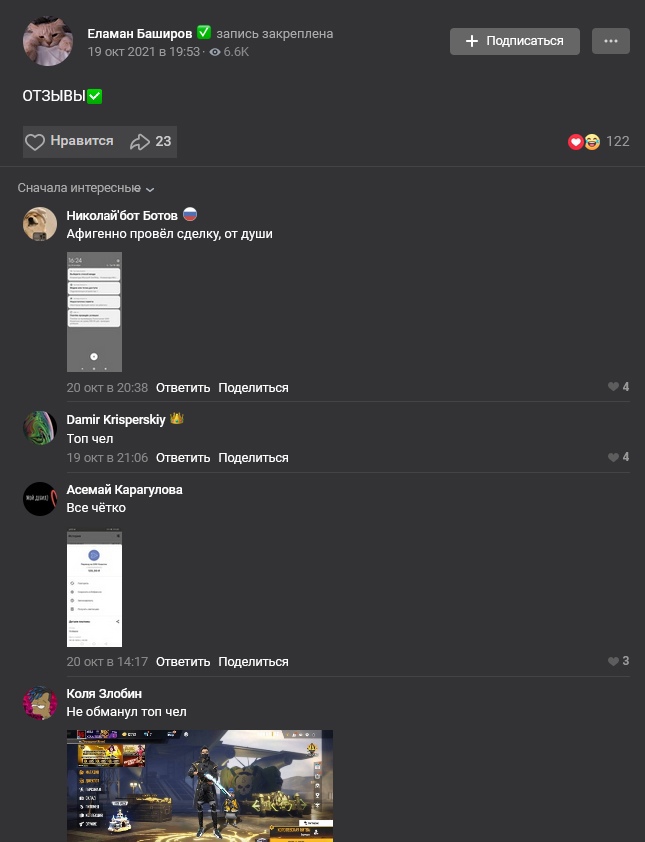Open Damir Krisperskiy's profile avatar
The width and height of the screenshot is (645, 842).
40,428
